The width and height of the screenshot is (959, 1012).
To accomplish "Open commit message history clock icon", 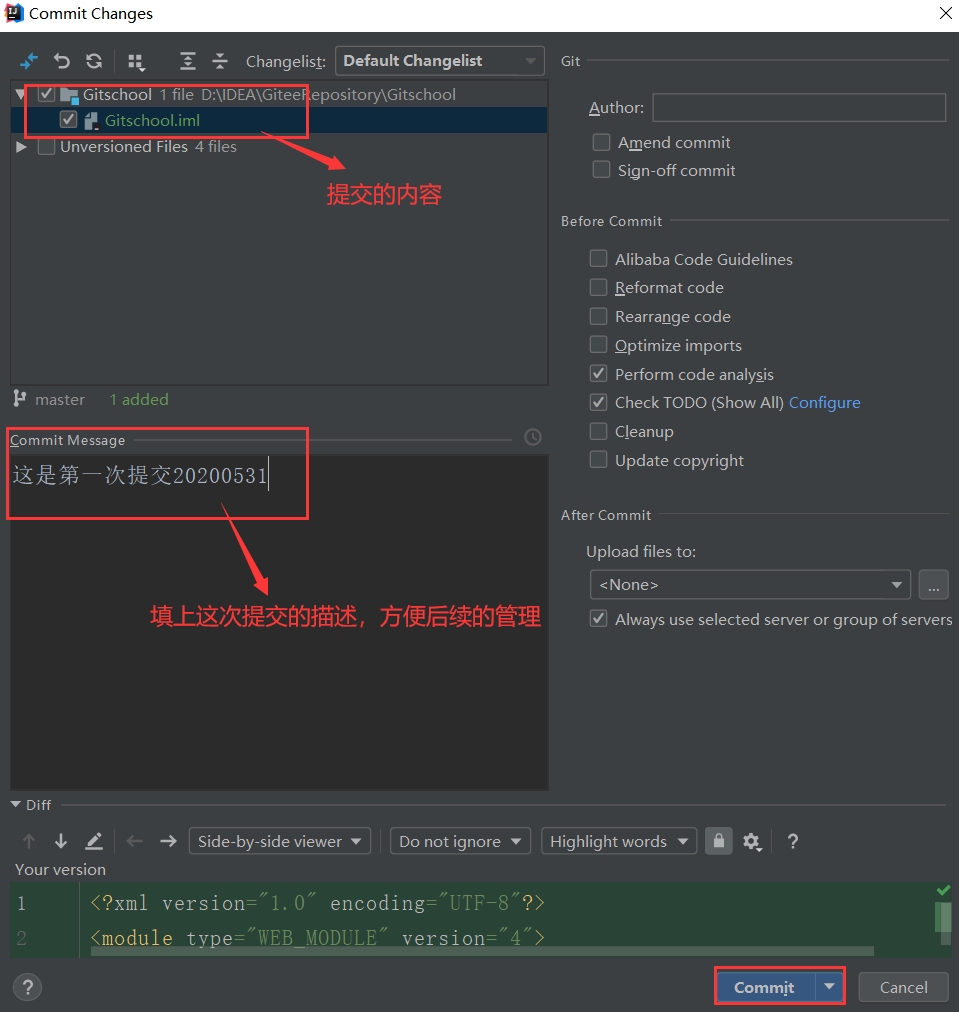I will point(533,438).
